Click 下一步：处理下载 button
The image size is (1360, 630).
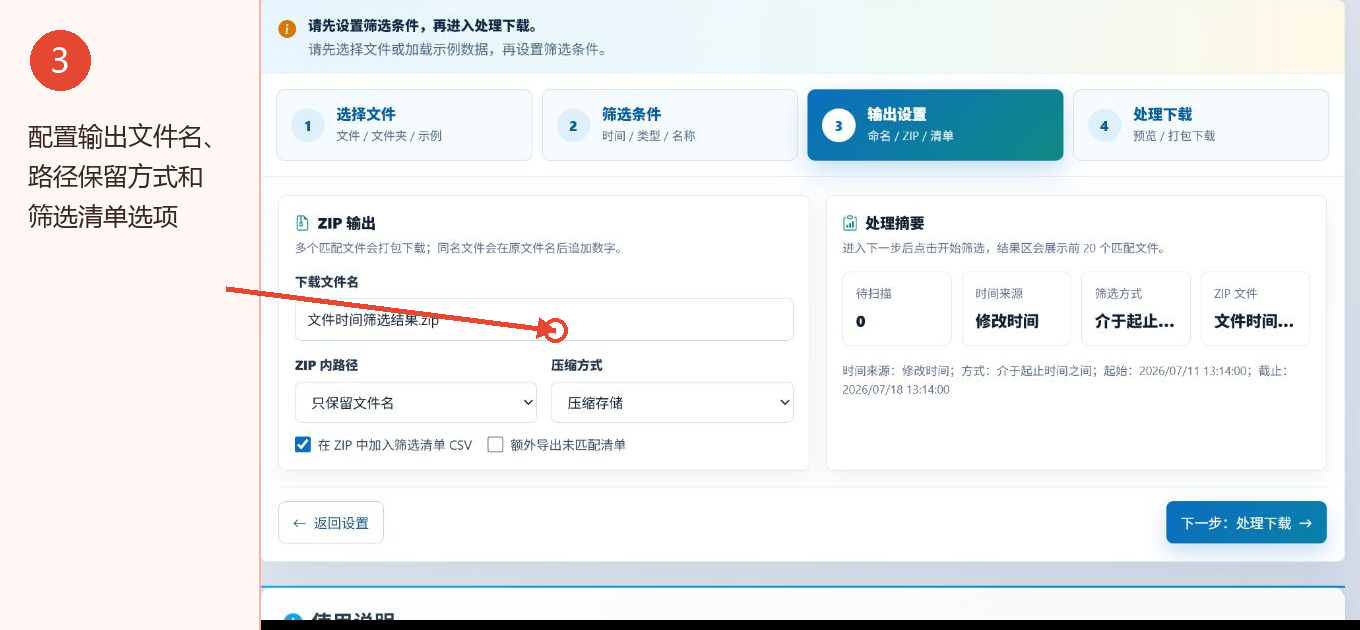(x=1246, y=523)
